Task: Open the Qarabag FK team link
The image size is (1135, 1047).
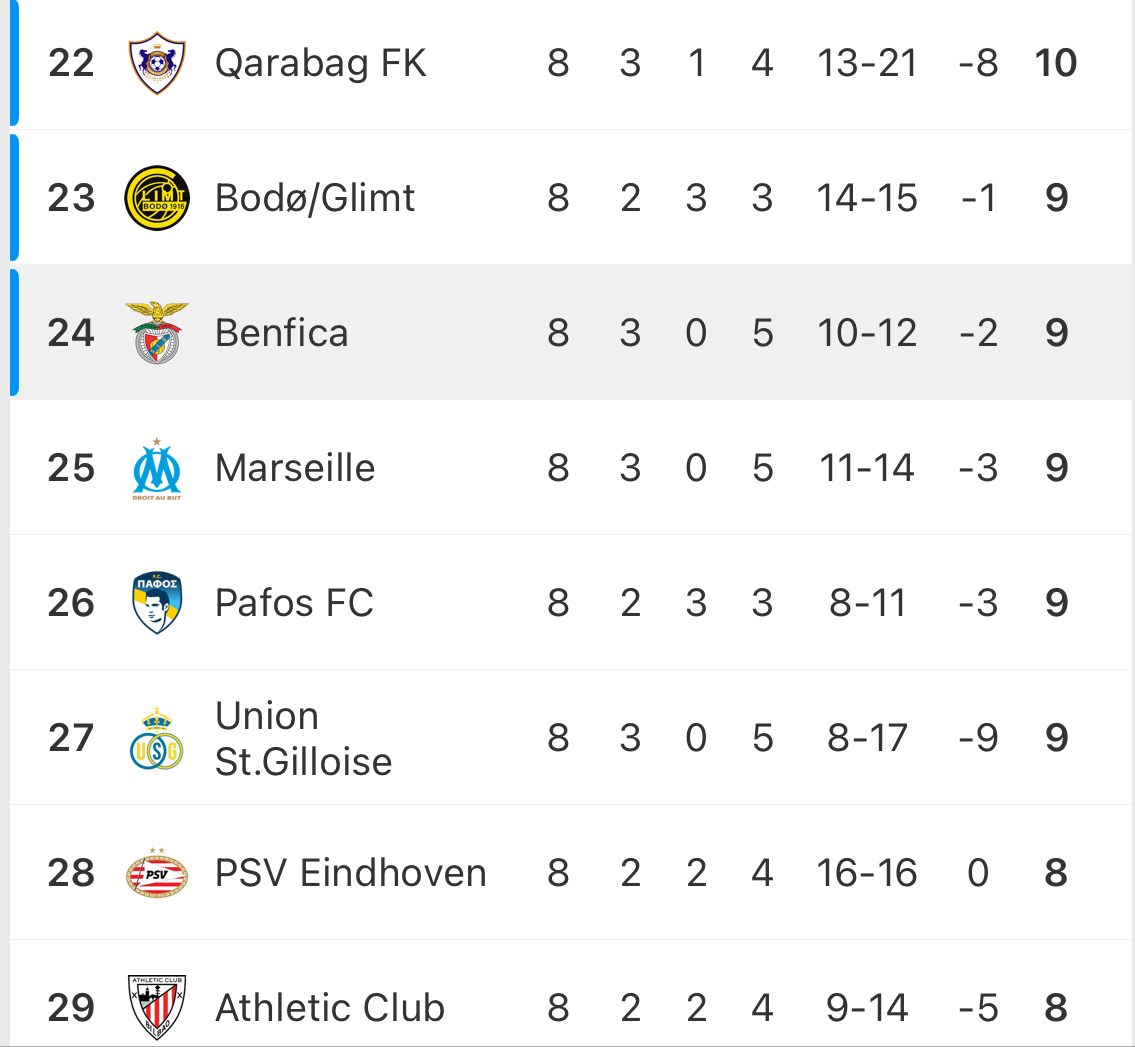Action: click(320, 63)
